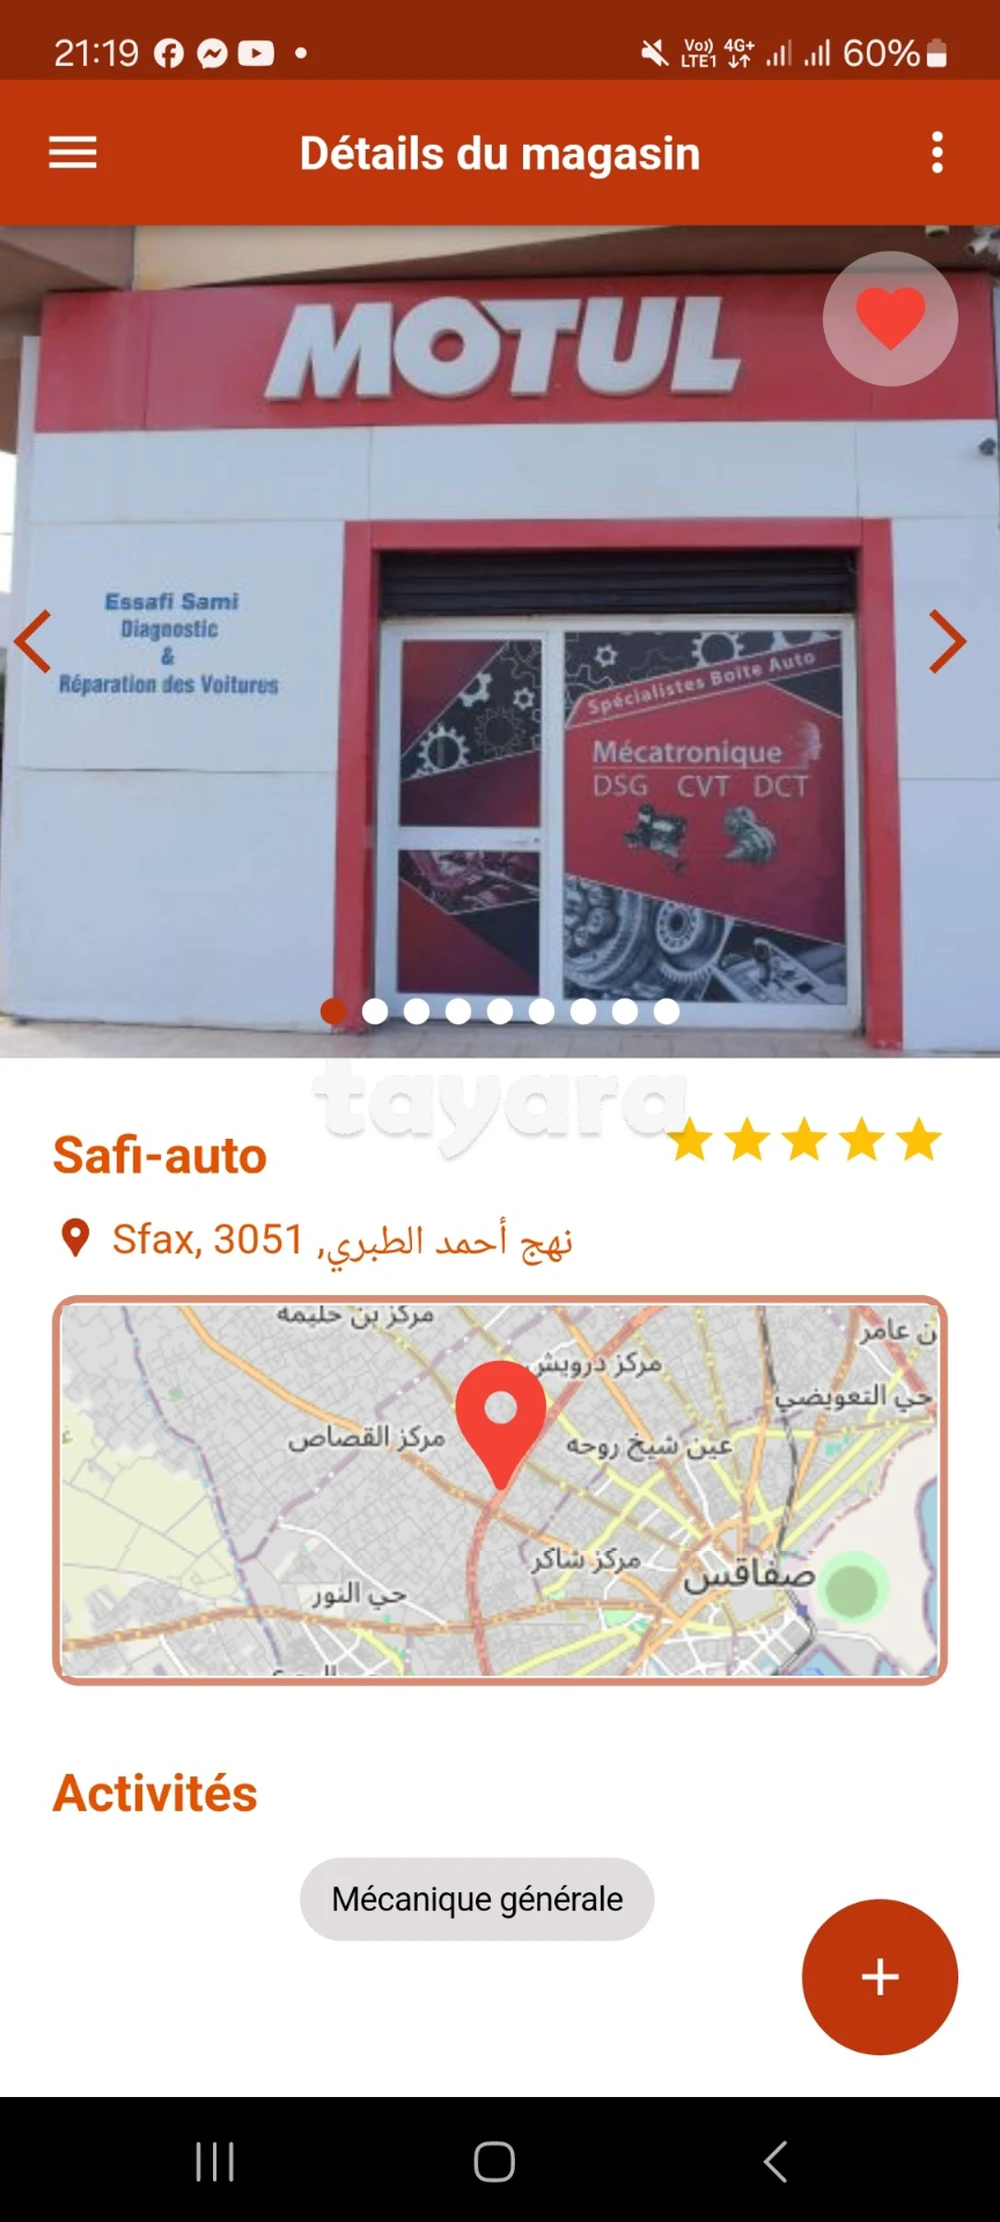Viewport: 1000px width, 2222px height.
Task: Select the Mécanique générale activity chip
Action: click(x=477, y=1899)
